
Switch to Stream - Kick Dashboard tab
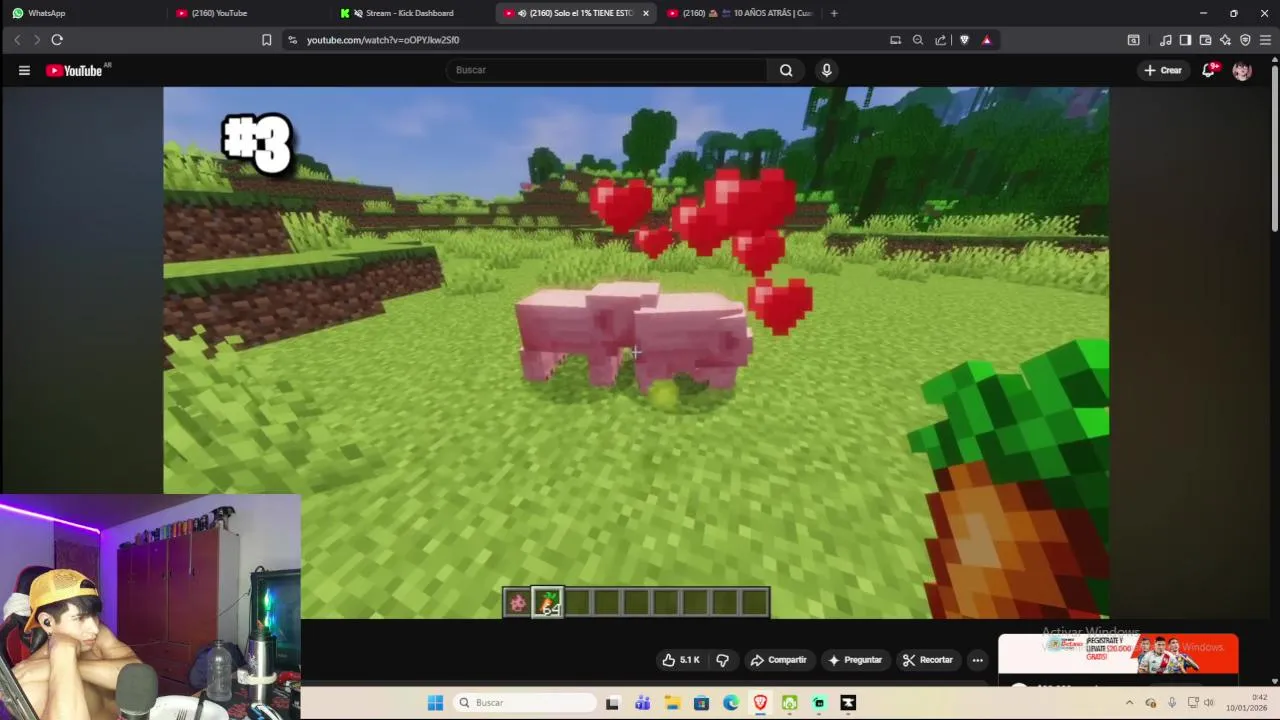coord(410,13)
